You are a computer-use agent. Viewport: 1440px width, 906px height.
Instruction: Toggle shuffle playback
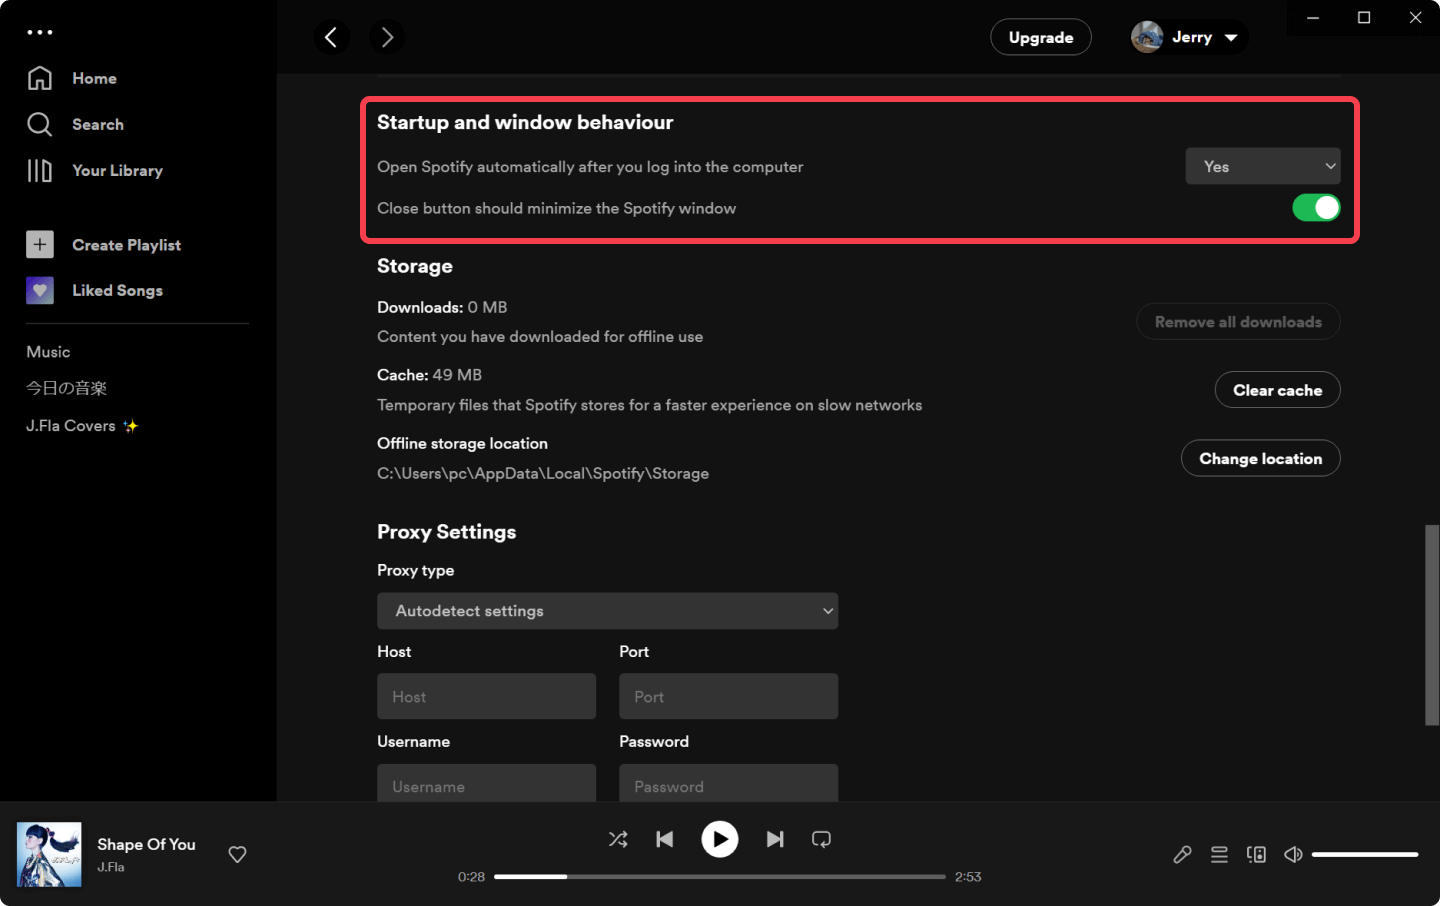[618, 839]
